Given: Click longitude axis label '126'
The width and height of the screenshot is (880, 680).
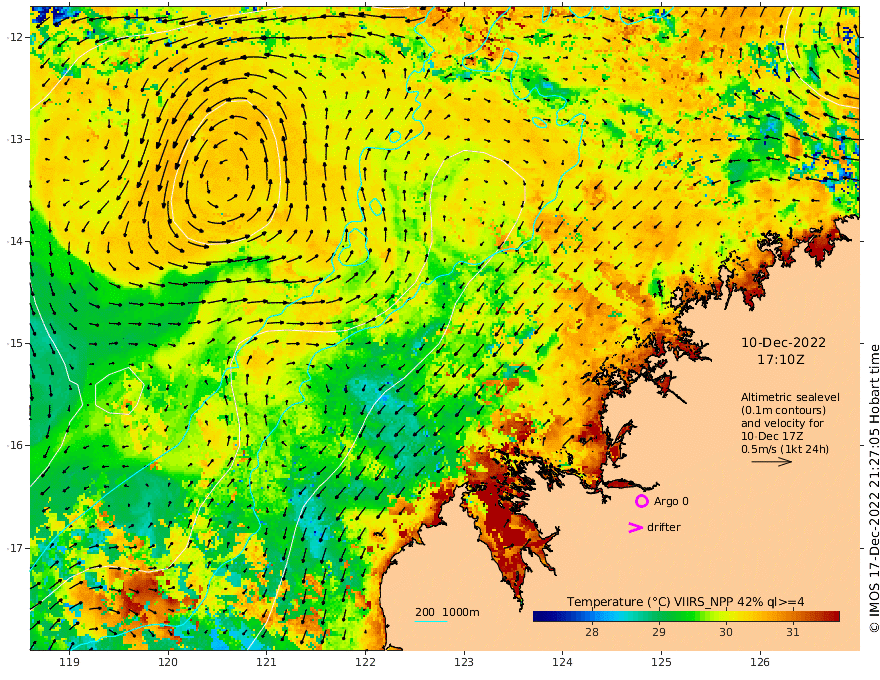Looking at the screenshot, I should (760, 662).
